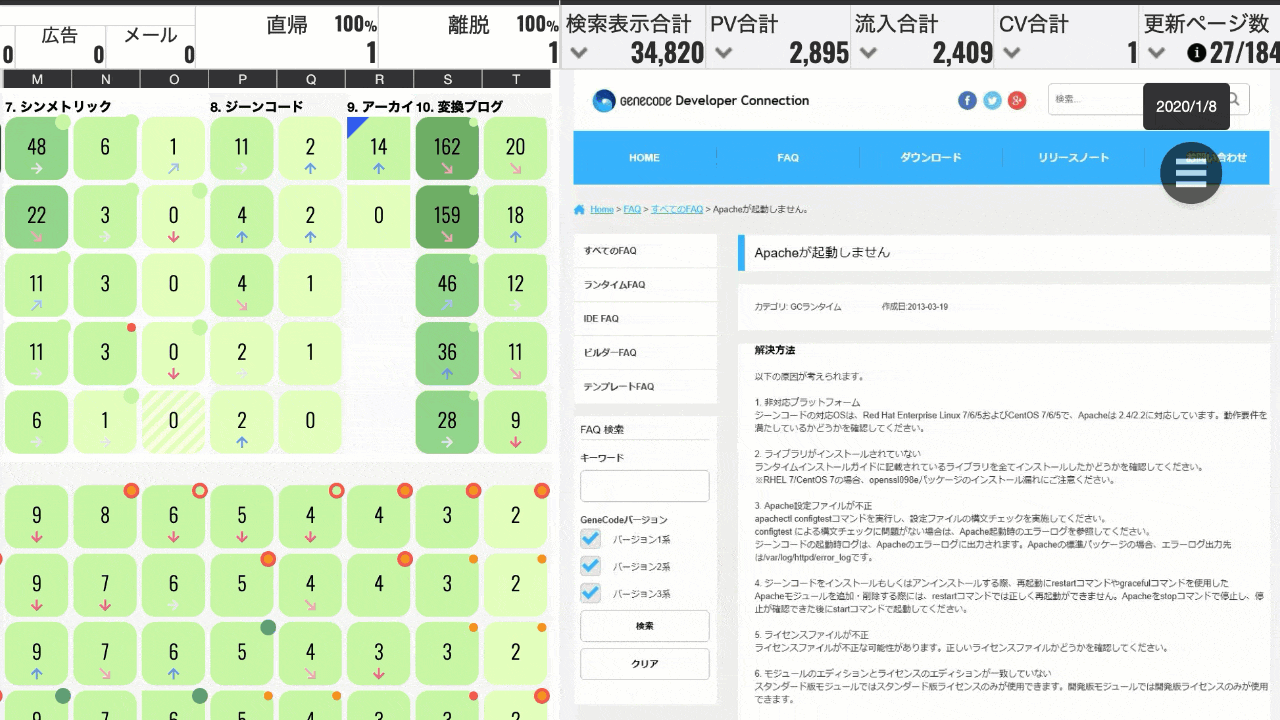Open the round hamburger menu button
1280x720 pixels.
[1191, 173]
